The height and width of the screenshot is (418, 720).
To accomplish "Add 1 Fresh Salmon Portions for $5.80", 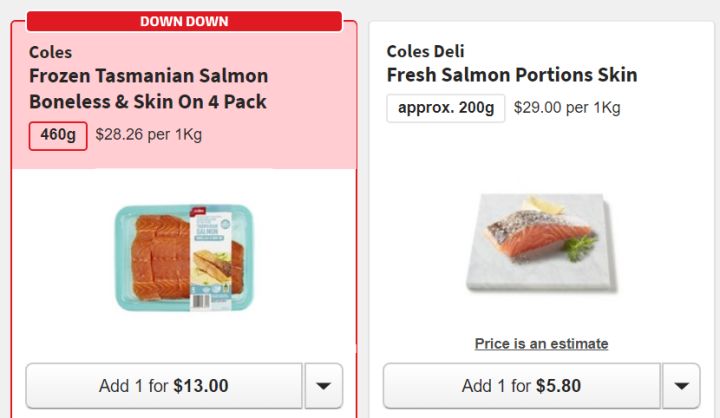I will tap(521, 386).
